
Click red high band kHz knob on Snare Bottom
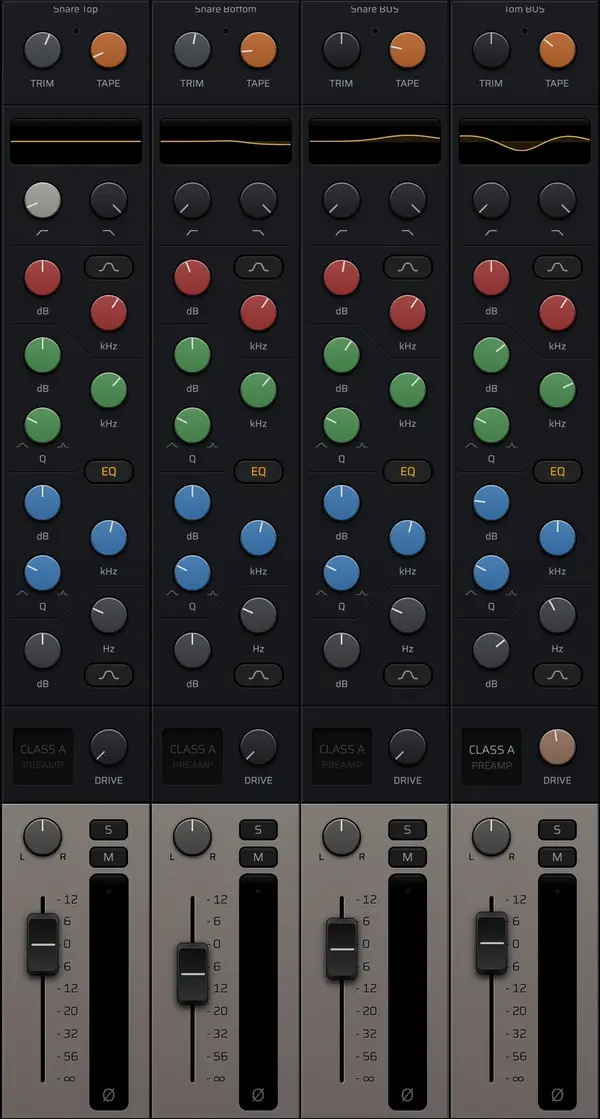(258, 313)
